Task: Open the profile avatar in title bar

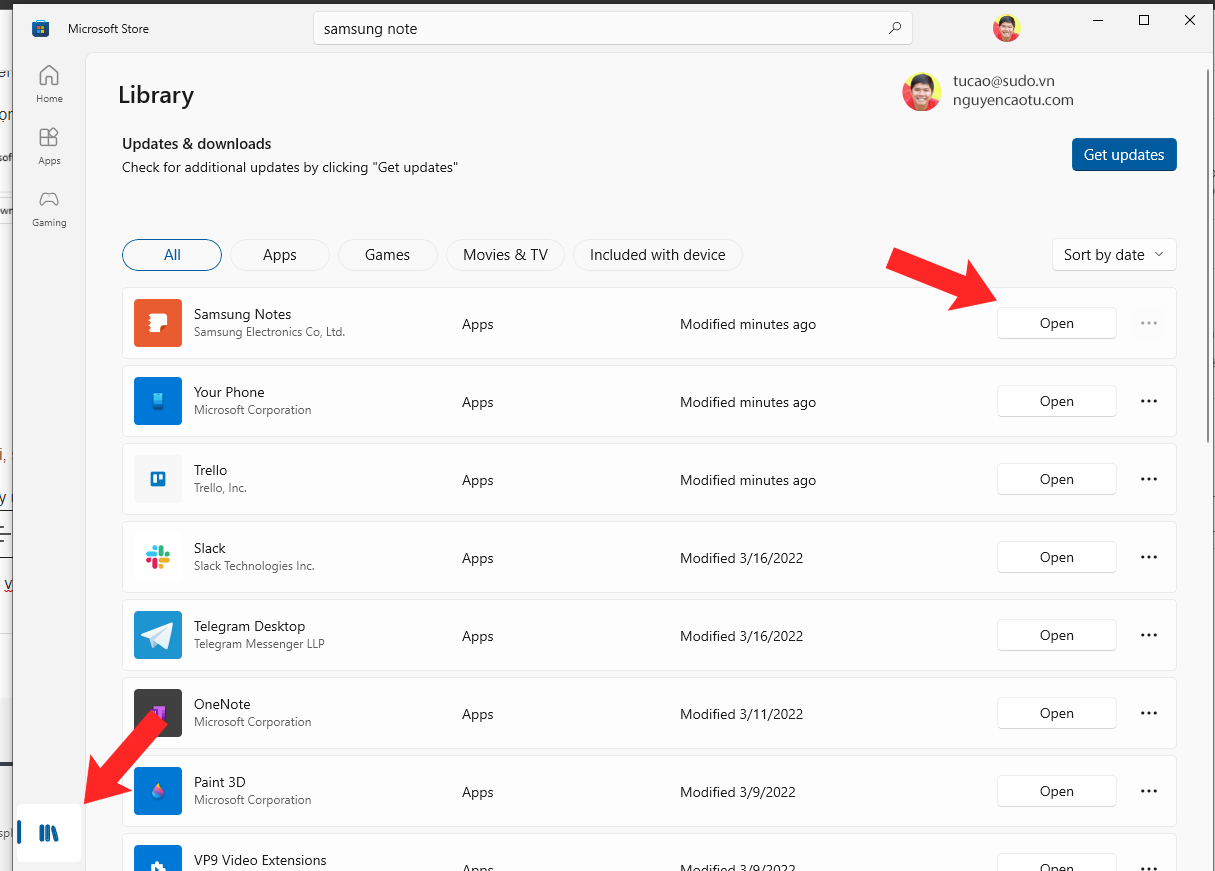Action: pyautogui.click(x=1006, y=28)
